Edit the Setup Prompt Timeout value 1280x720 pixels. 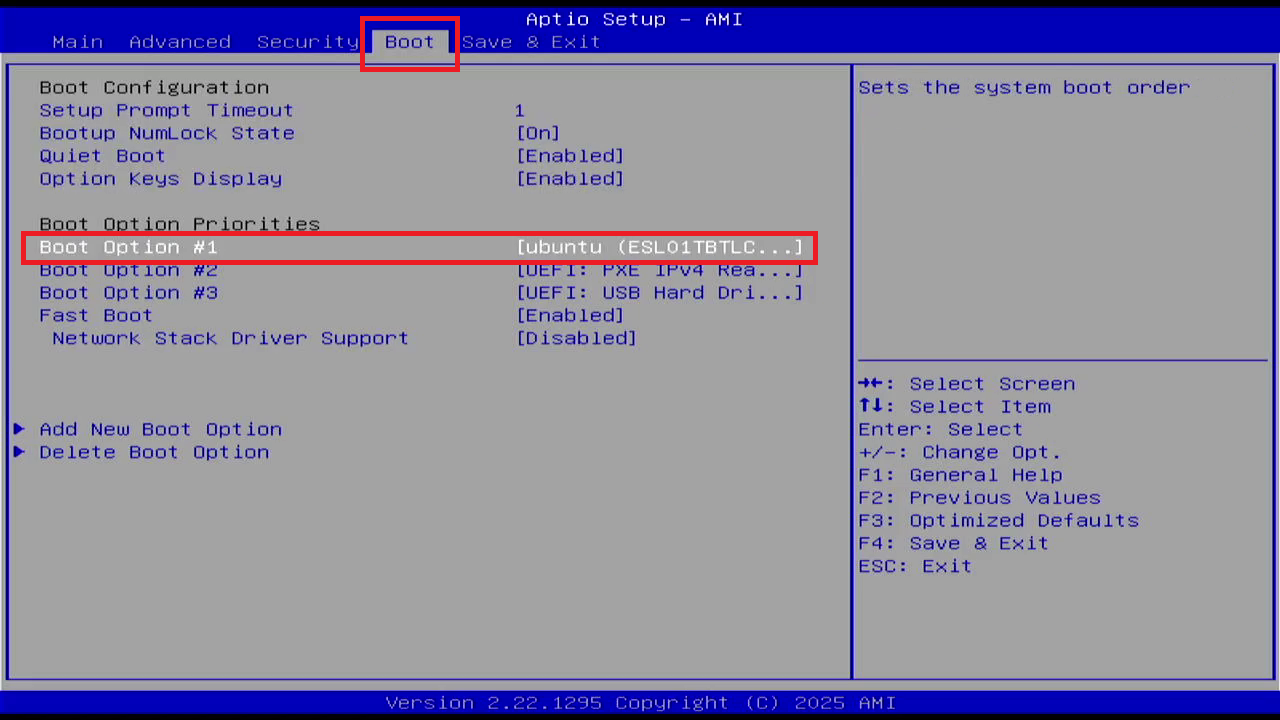520,110
